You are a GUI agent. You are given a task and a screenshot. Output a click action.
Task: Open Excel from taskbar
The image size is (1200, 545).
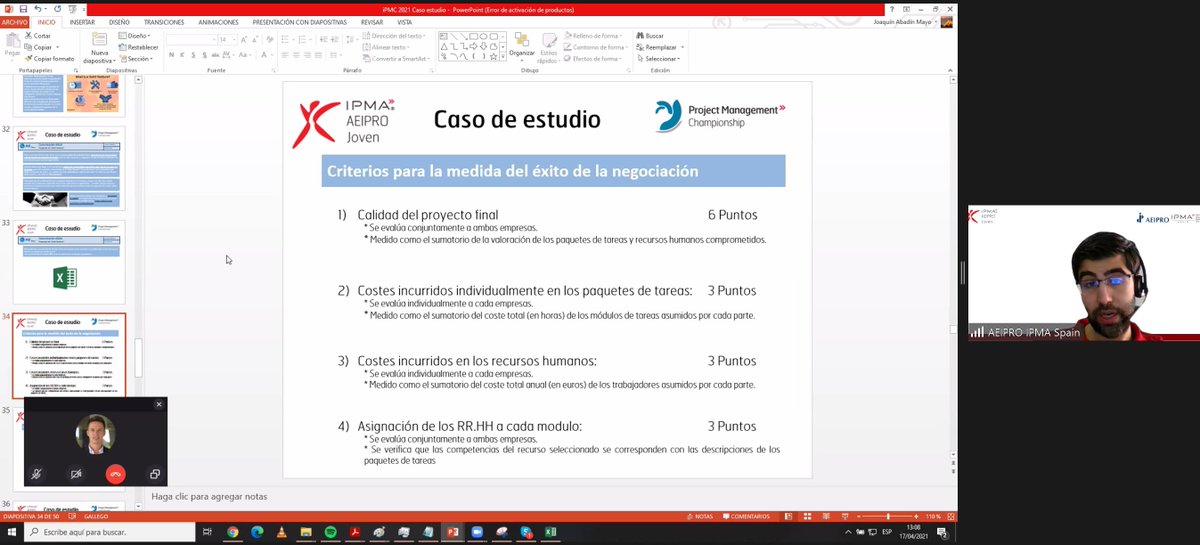click(x=549, y=532)
